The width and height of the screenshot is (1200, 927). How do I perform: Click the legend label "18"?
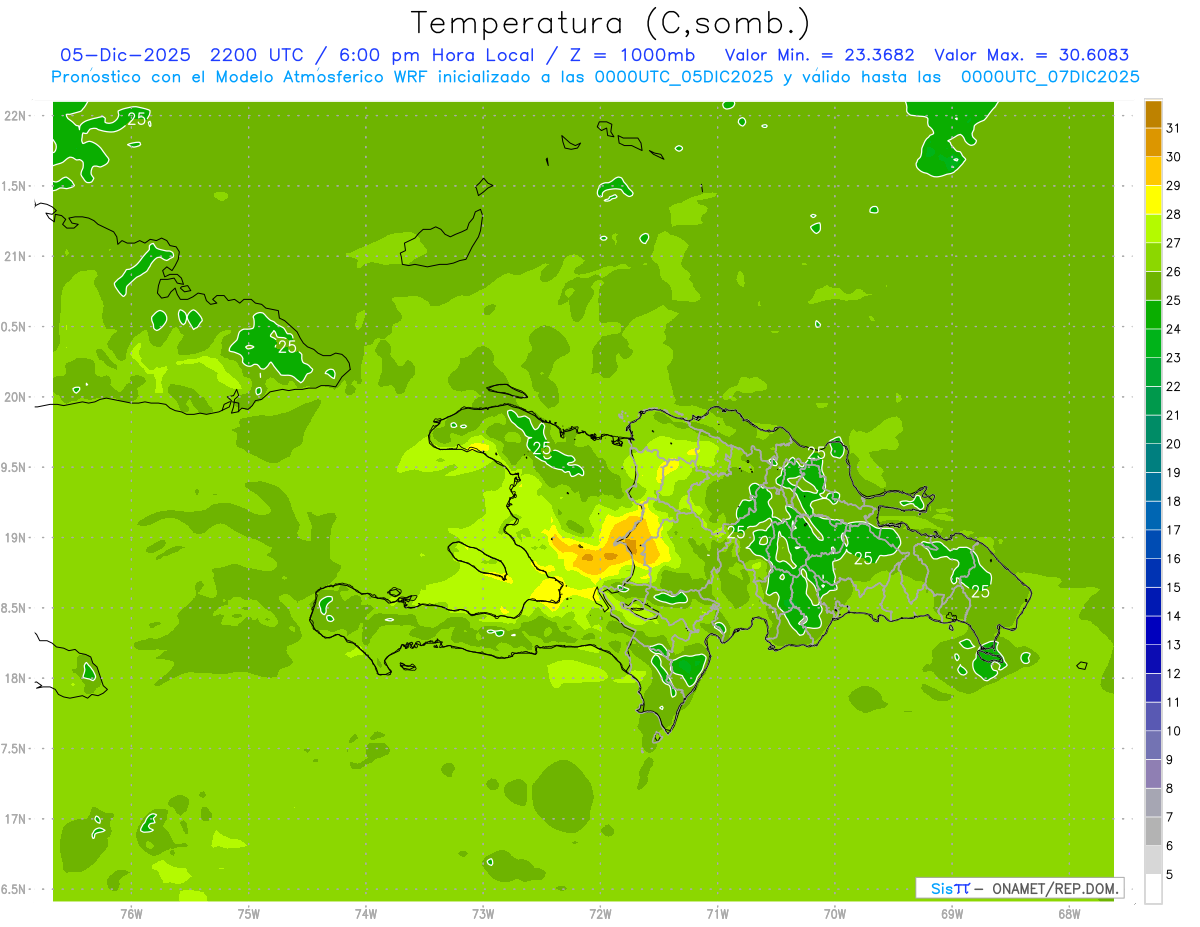(1174, 501)
